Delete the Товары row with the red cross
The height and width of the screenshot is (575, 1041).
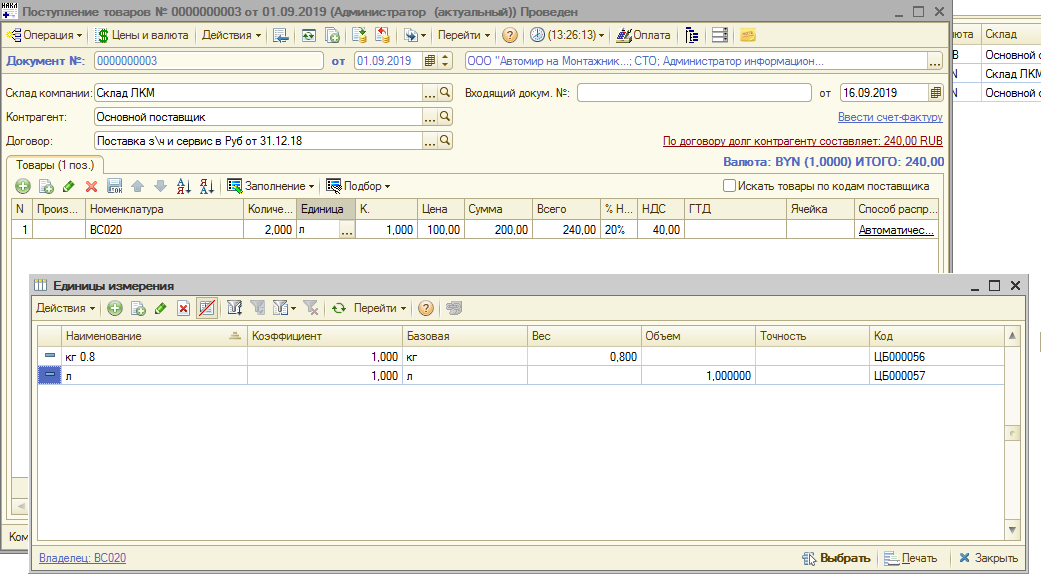point(92,187)
